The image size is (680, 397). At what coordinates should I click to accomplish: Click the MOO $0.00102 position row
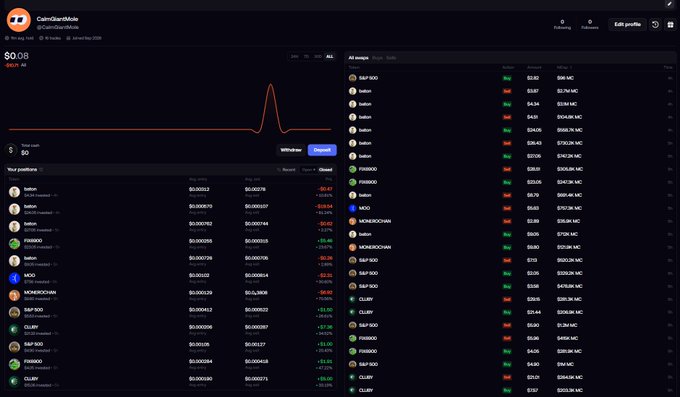tap(171, 278)
